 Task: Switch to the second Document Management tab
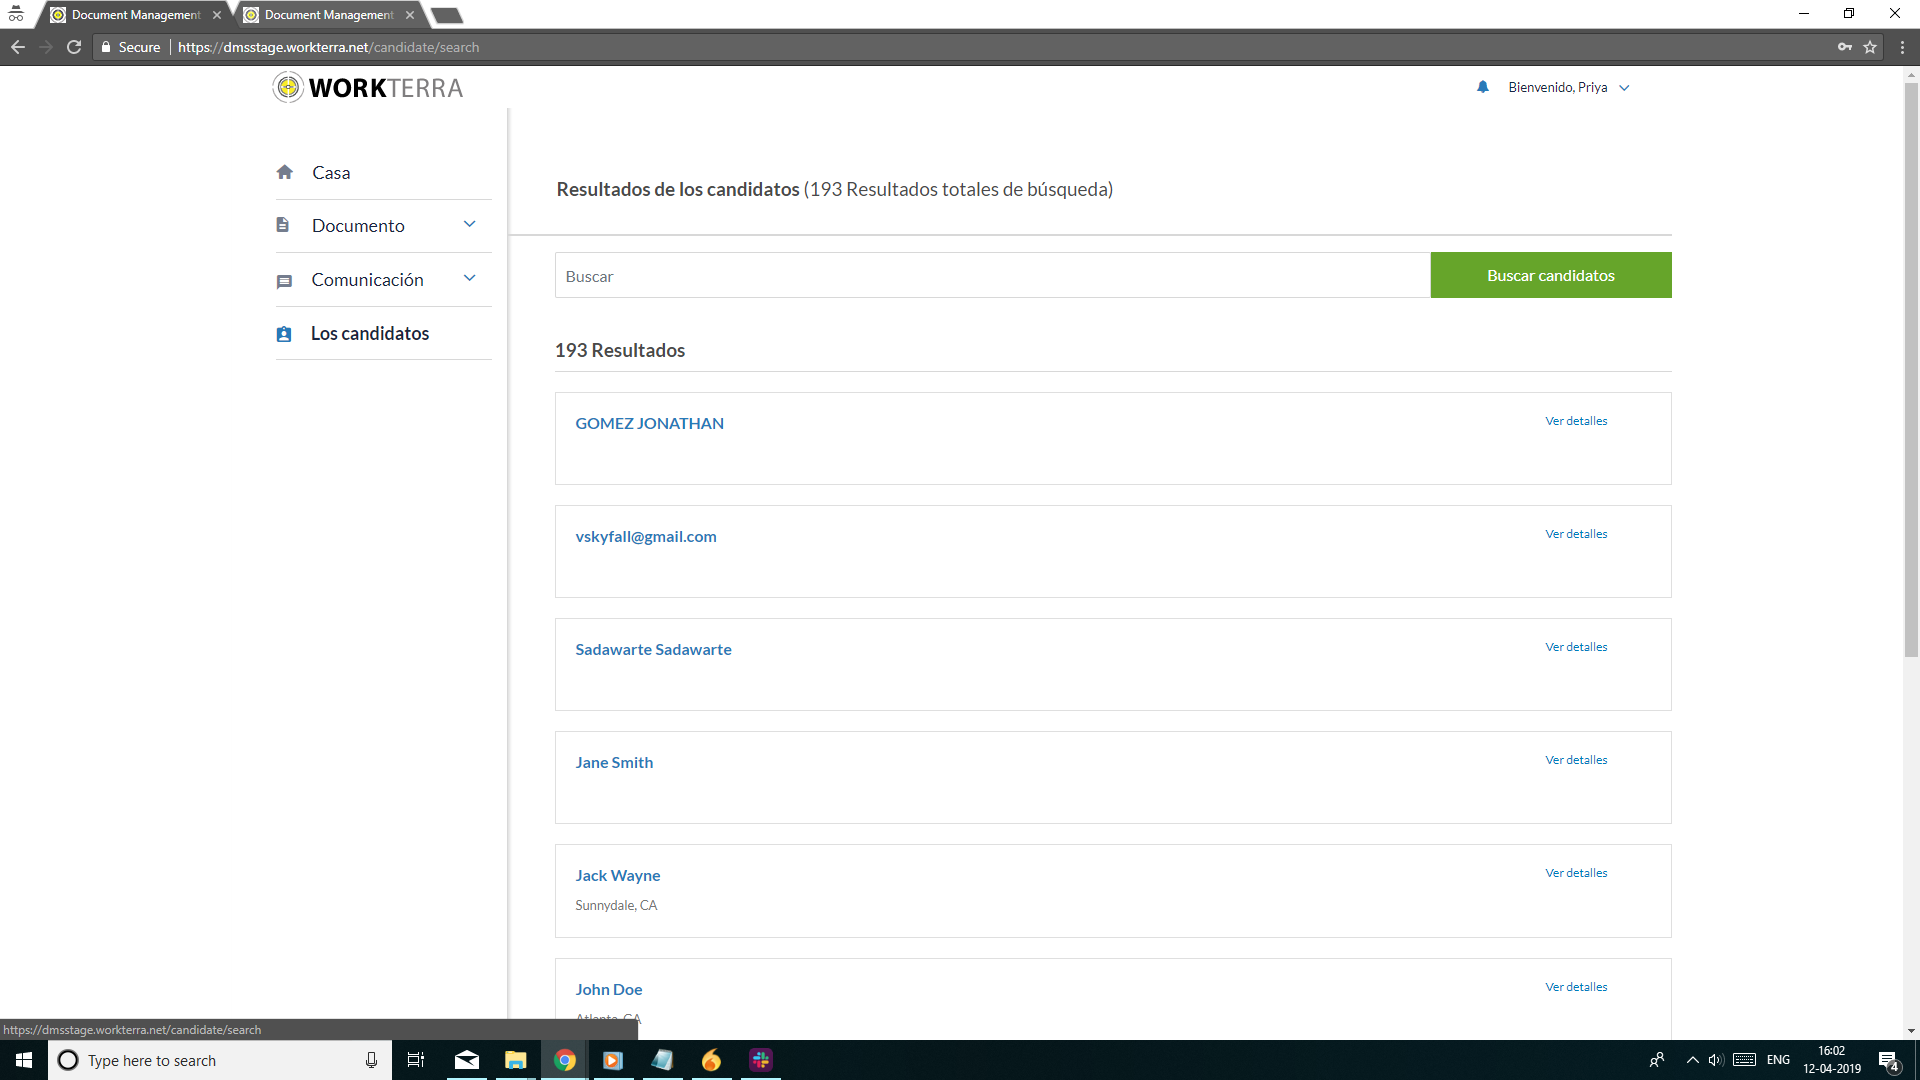click(320, 14)
